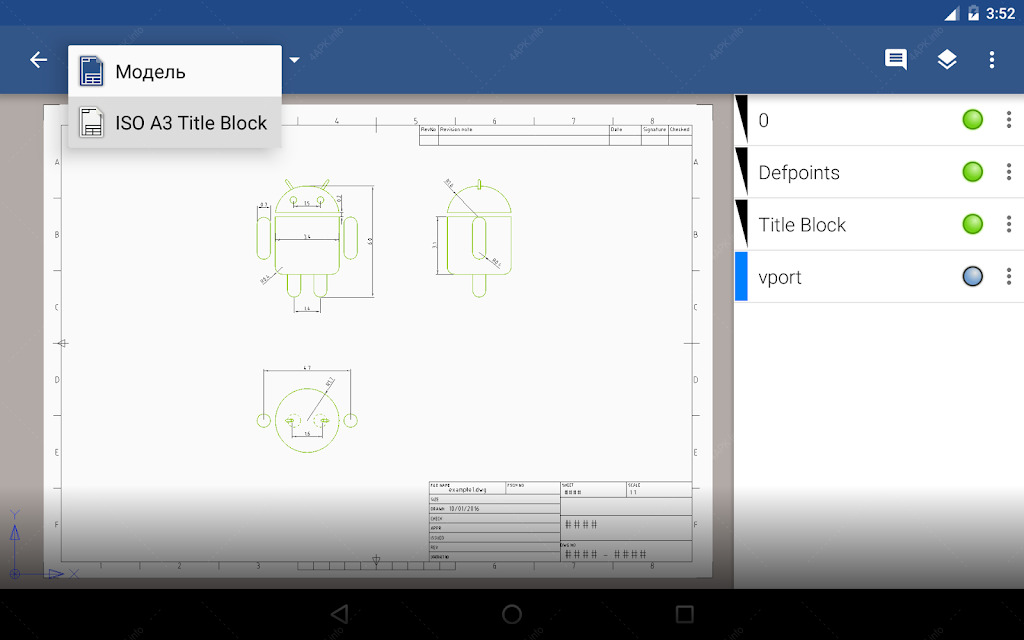The height and width of the screenshot is (640, 1024).
Task: Tap the Android navigation Back button
Action: (x=340, y=614)
